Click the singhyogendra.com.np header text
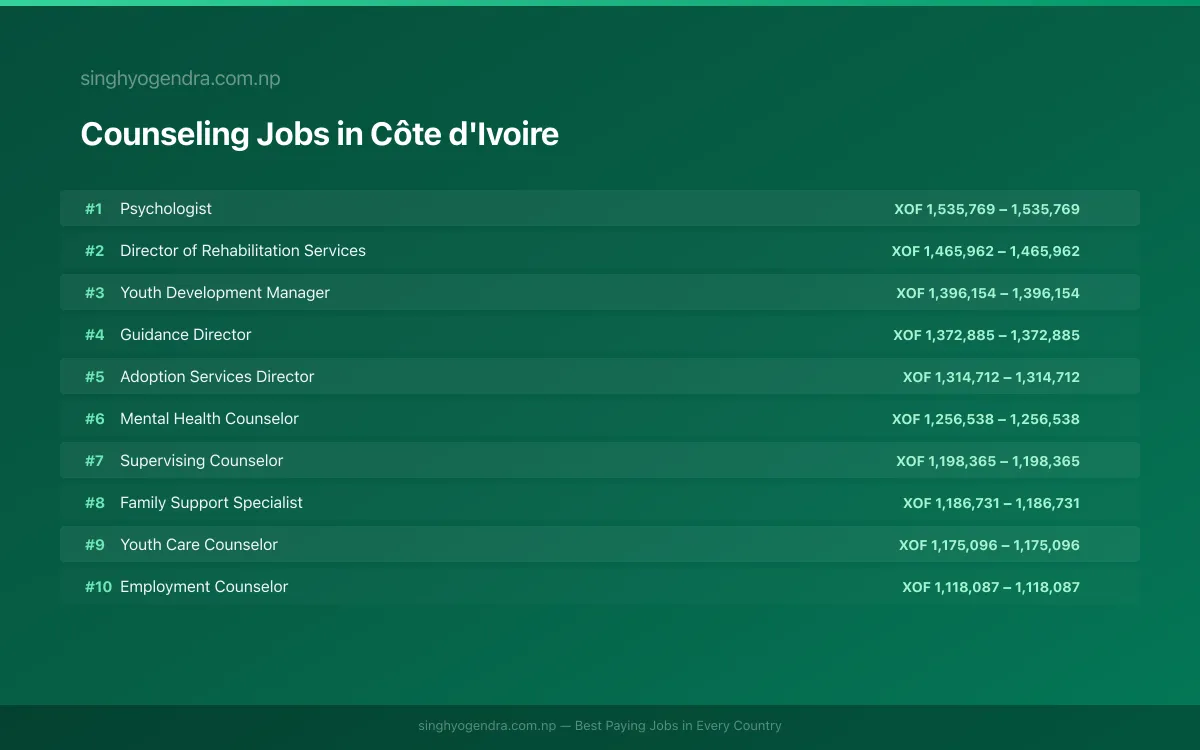1200x750 pixels. (180, 79)
